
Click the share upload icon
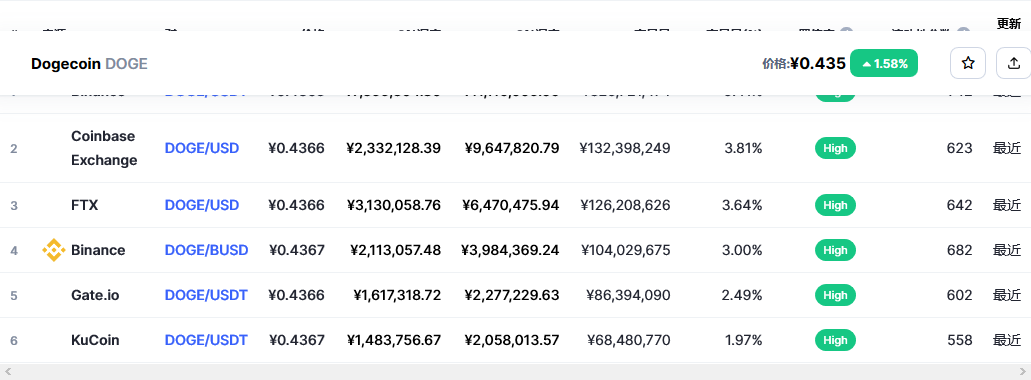[1014, 63]
